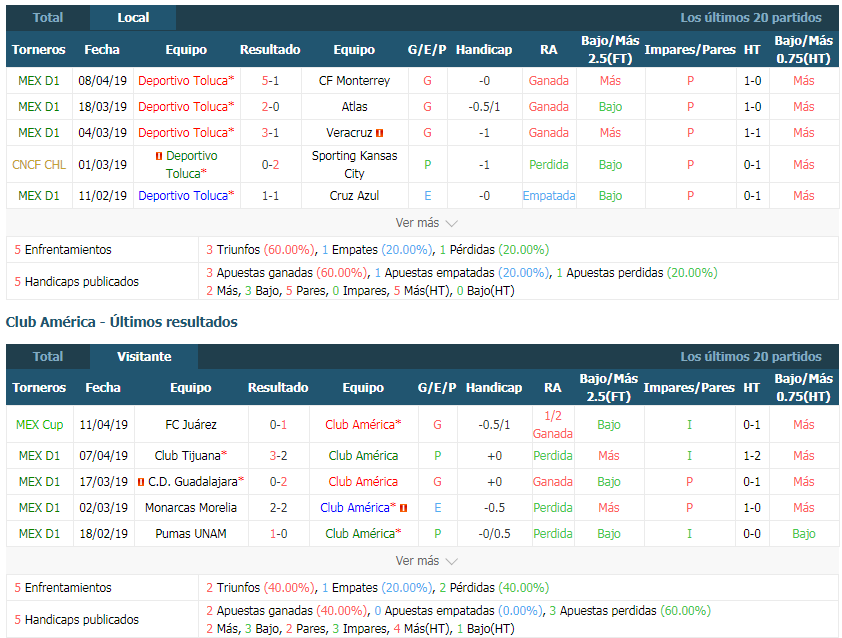The width and height of the screenshot is (842, 638).
Task: Click the red card icon beside Veracruz
Action: tap(380, 133)
